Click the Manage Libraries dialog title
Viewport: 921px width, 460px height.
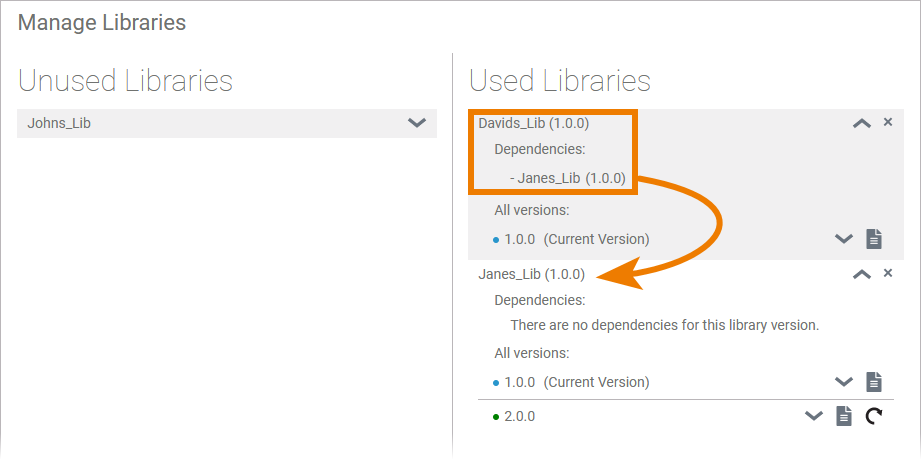(102, 22)
